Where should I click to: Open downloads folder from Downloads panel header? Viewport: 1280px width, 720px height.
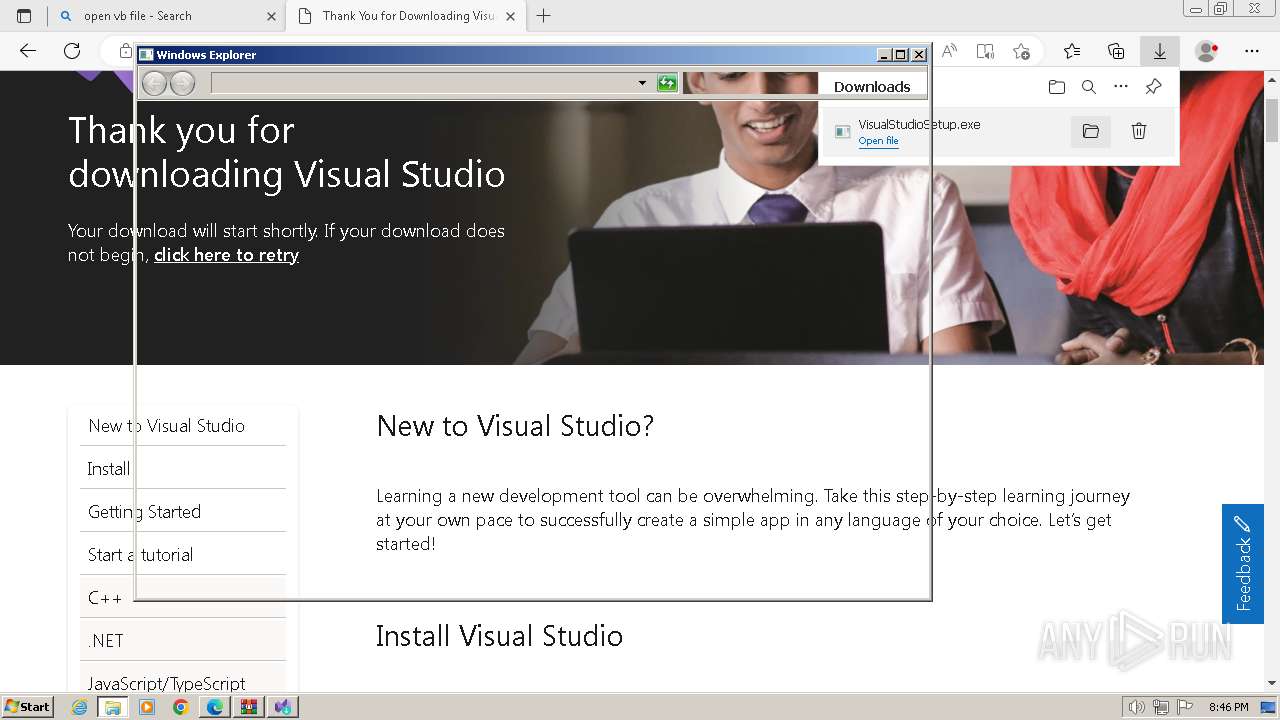tap(1057, 87)
